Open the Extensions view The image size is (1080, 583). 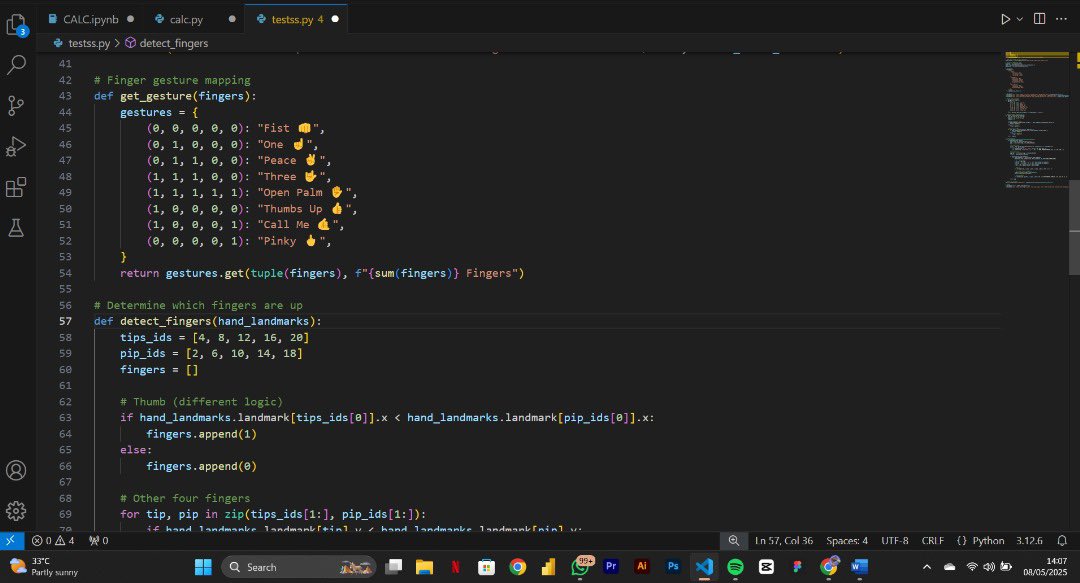click(16, 187)
